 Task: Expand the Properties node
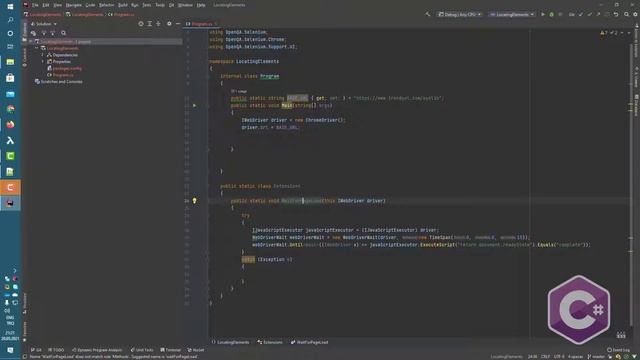(43, 62)
